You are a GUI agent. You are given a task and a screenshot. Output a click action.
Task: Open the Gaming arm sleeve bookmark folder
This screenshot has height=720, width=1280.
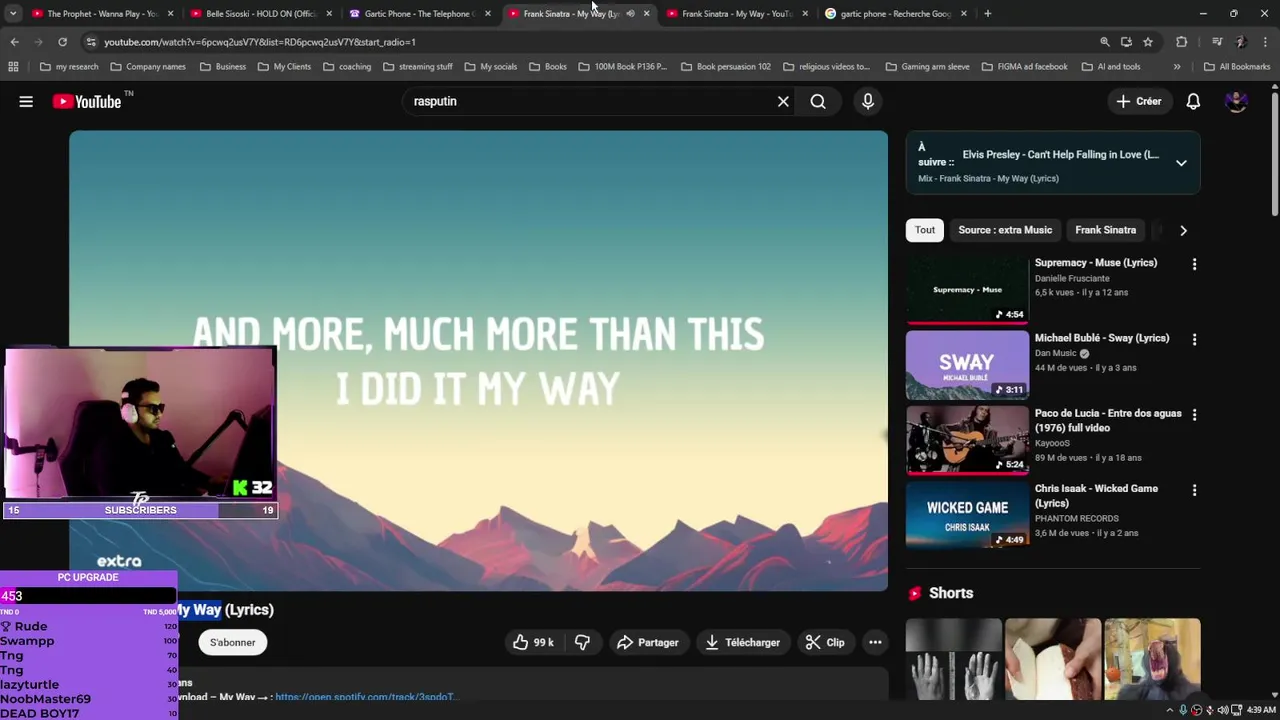coord(926,67)
